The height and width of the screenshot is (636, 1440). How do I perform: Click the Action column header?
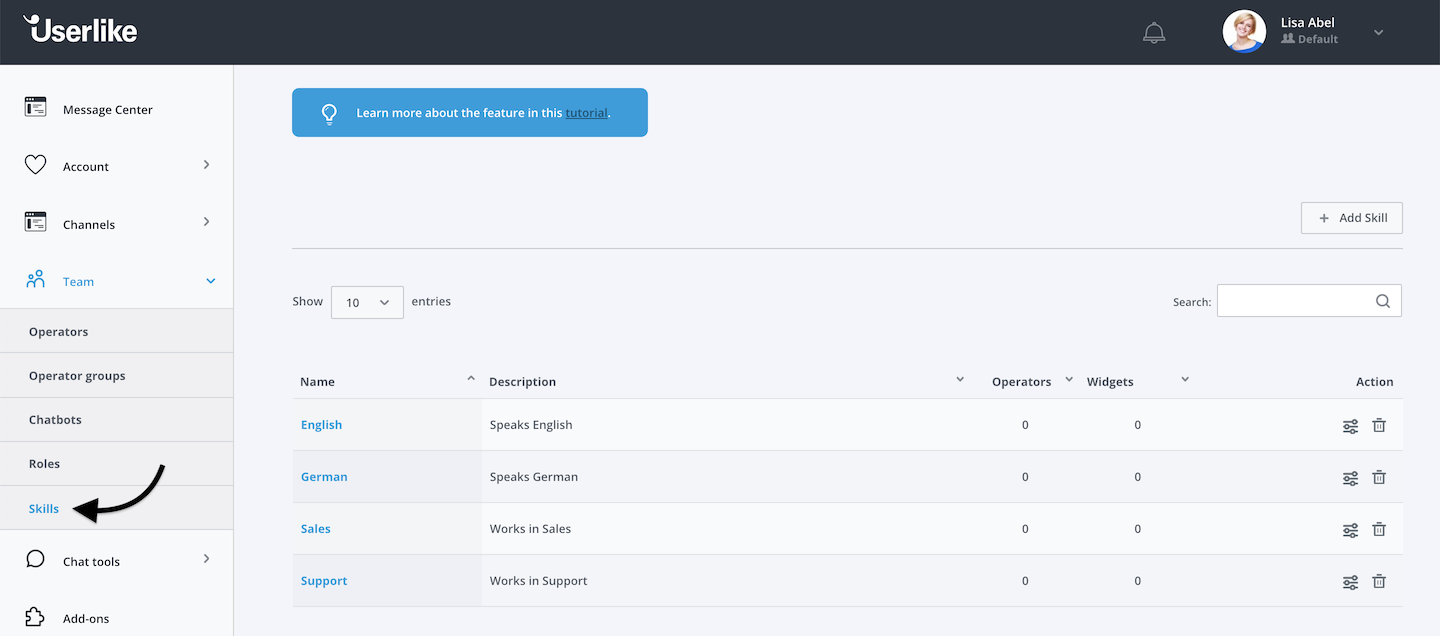coord(1374,381)
